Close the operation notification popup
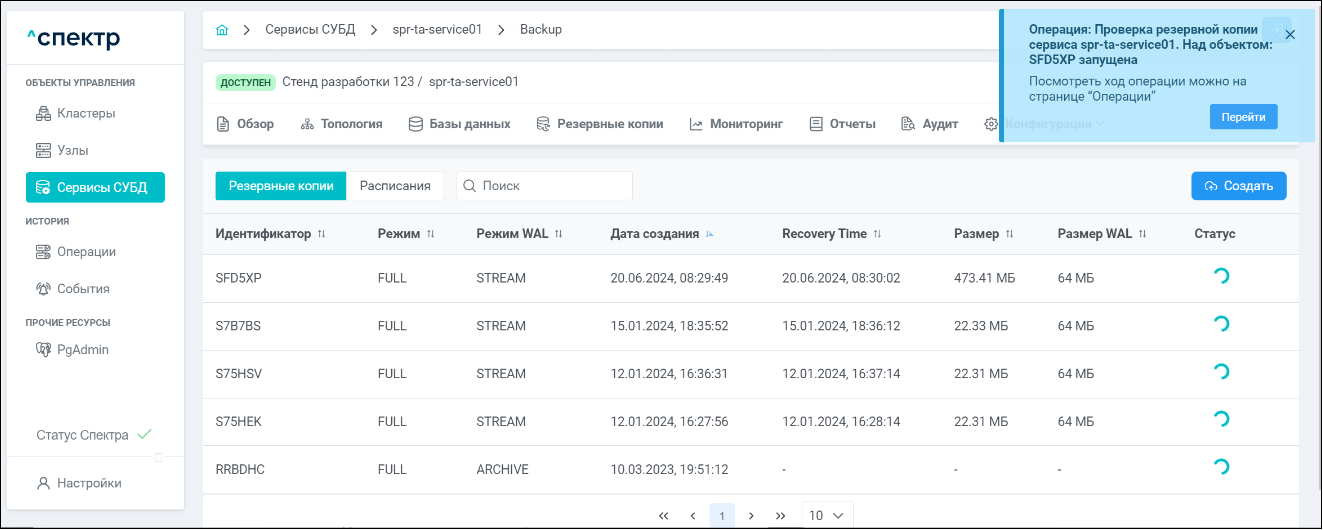This screenshot has height=530, width=1323. pos(1290,34)
